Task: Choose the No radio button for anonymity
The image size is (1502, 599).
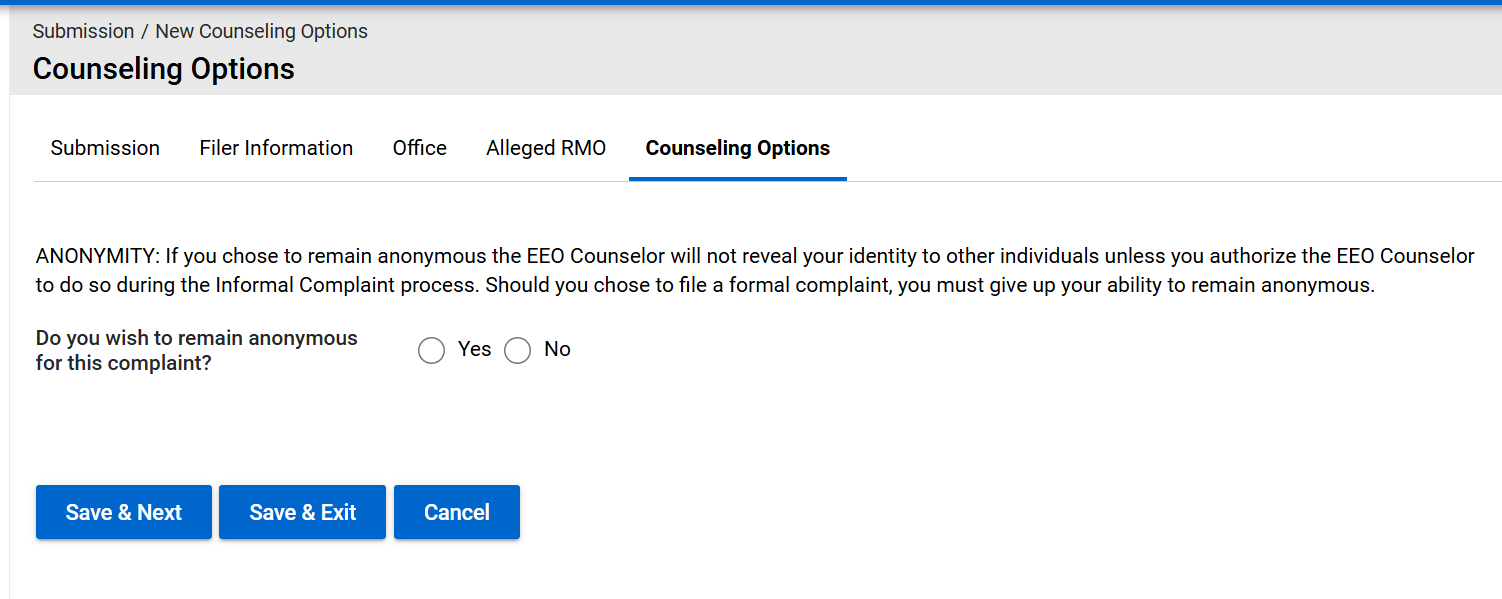Action: [518, 351]
